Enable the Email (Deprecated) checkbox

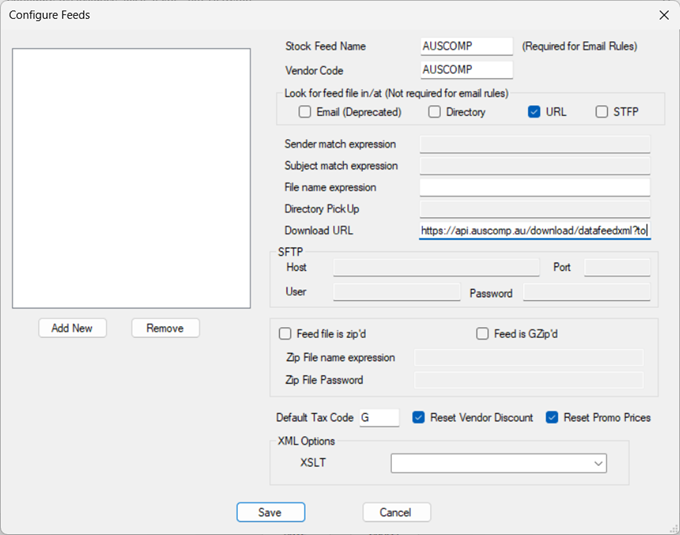305,112
